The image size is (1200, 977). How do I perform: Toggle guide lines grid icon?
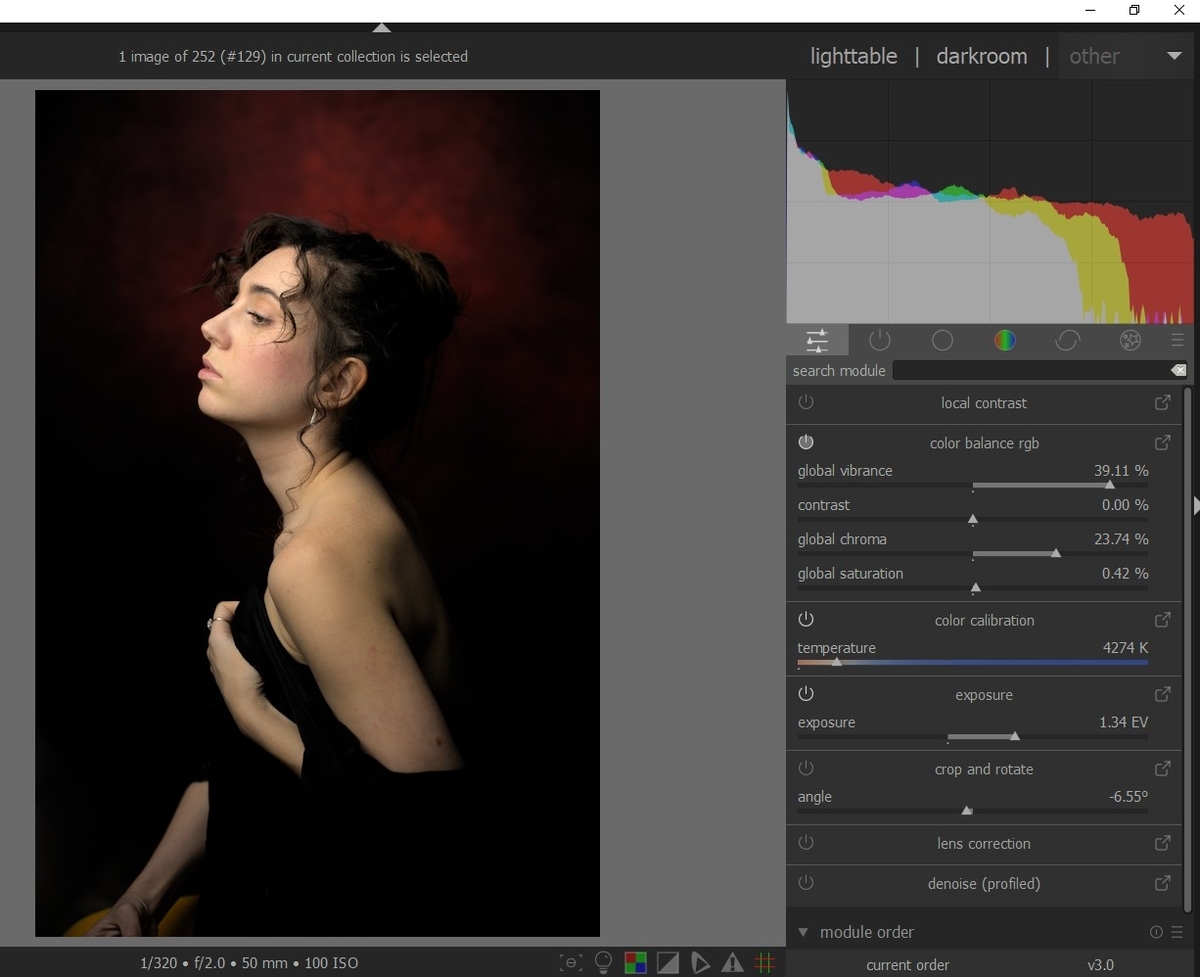click(765, 963)
